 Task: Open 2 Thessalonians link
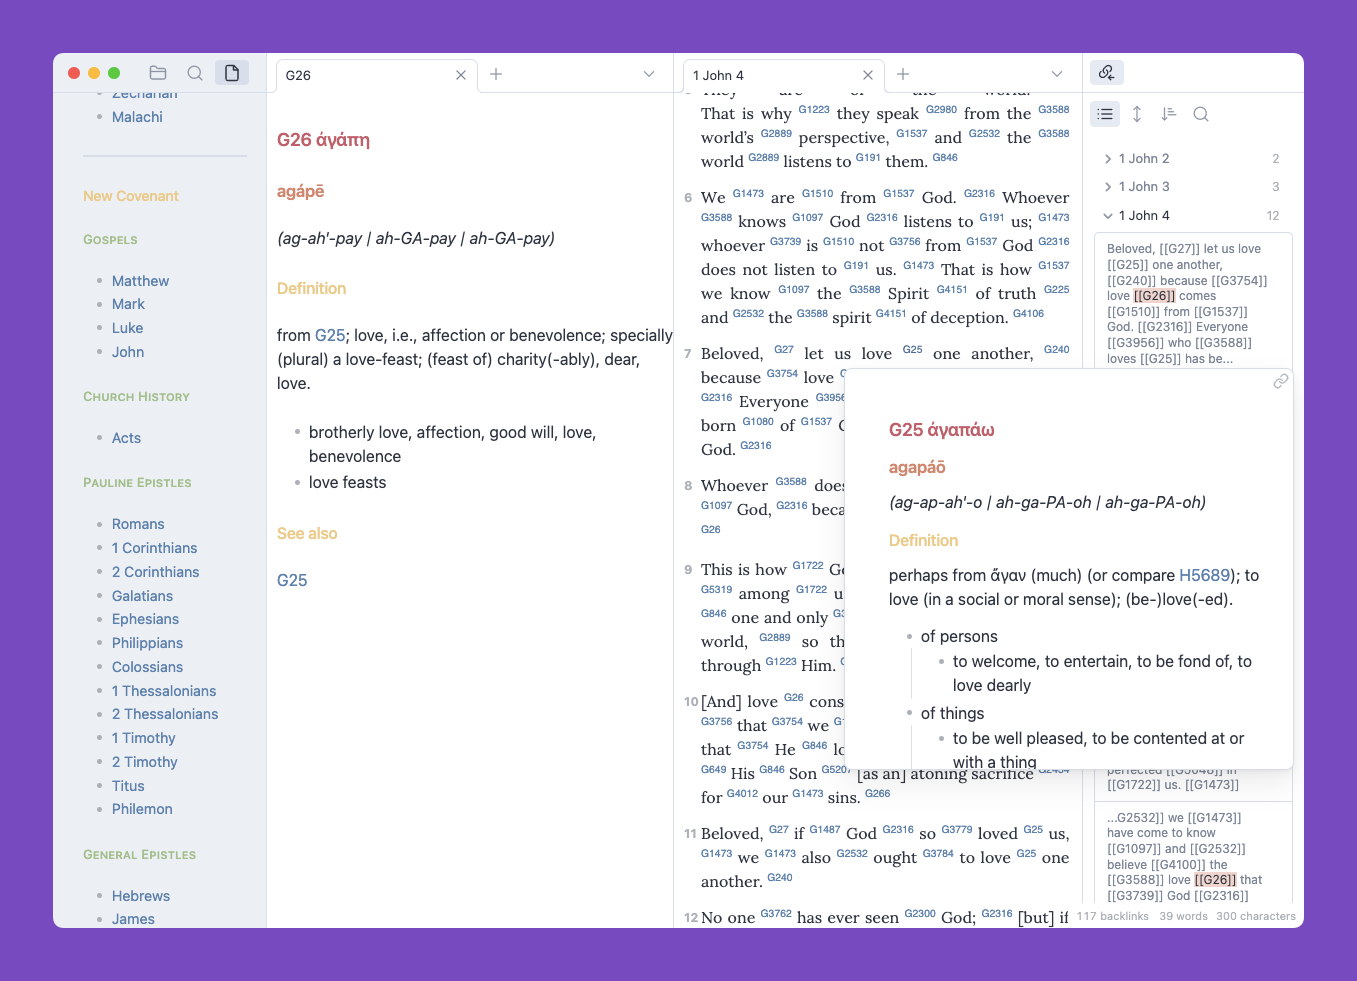click(x=165, y=714)
